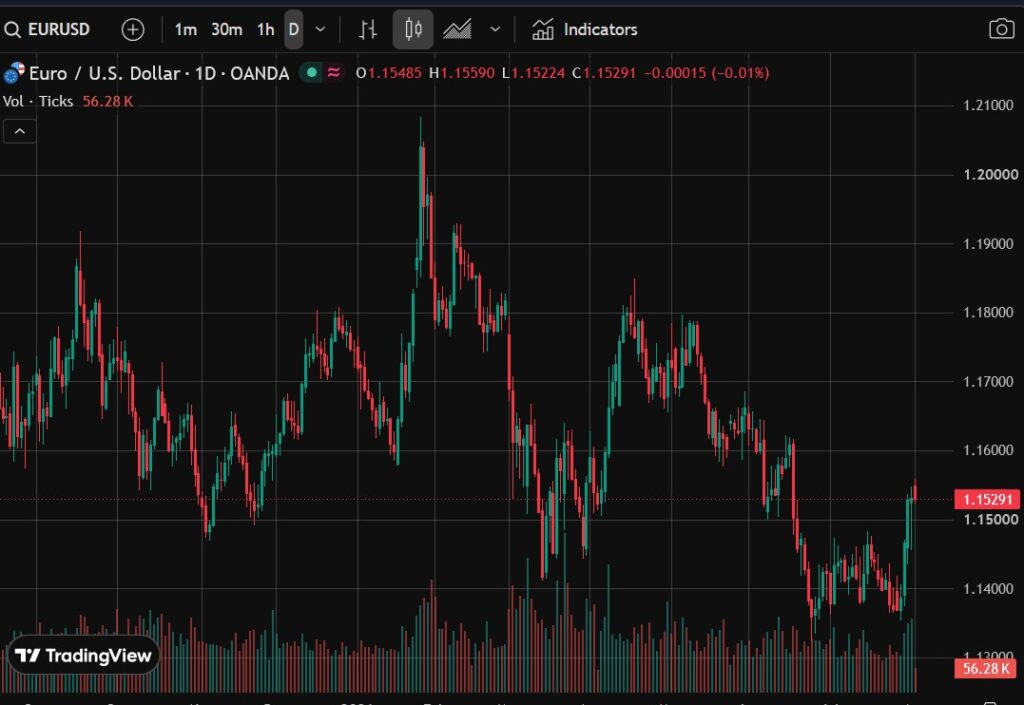1024x705 pixels.
Task: Collapse the indicator legend with the up chevron
Action: [20, 132]
